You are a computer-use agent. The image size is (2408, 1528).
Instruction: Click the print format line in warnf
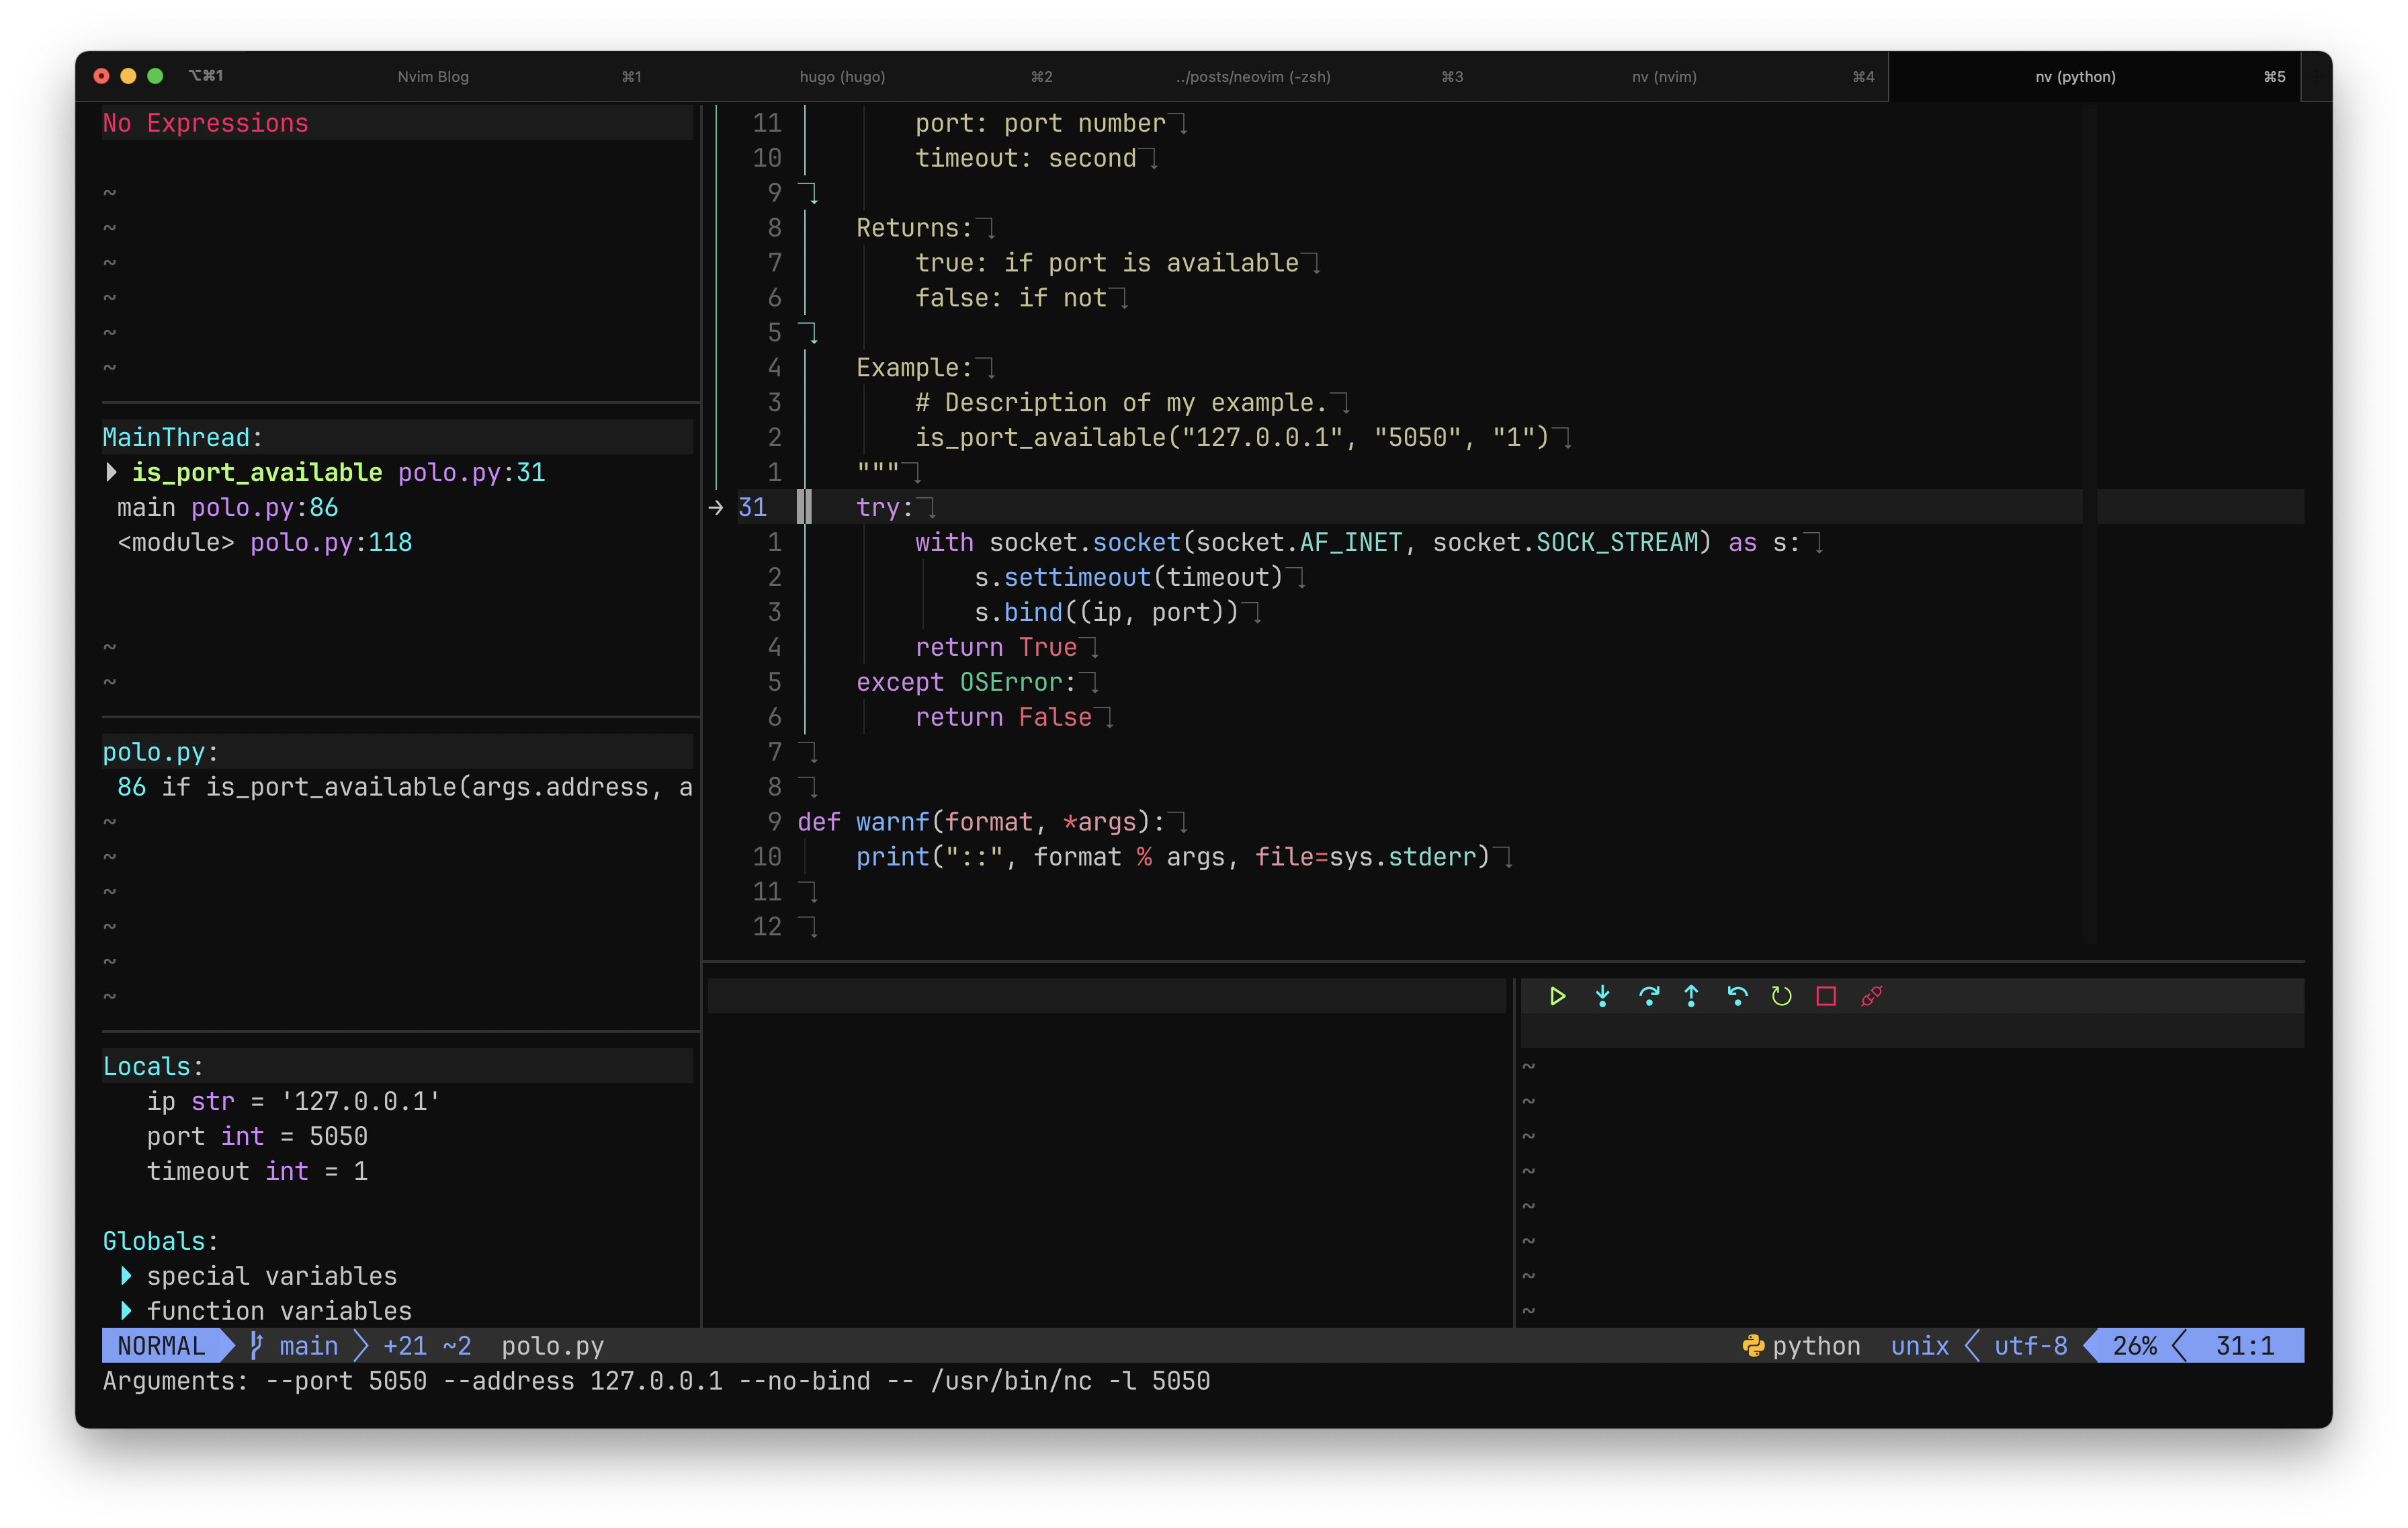(x=1173, y=857)
